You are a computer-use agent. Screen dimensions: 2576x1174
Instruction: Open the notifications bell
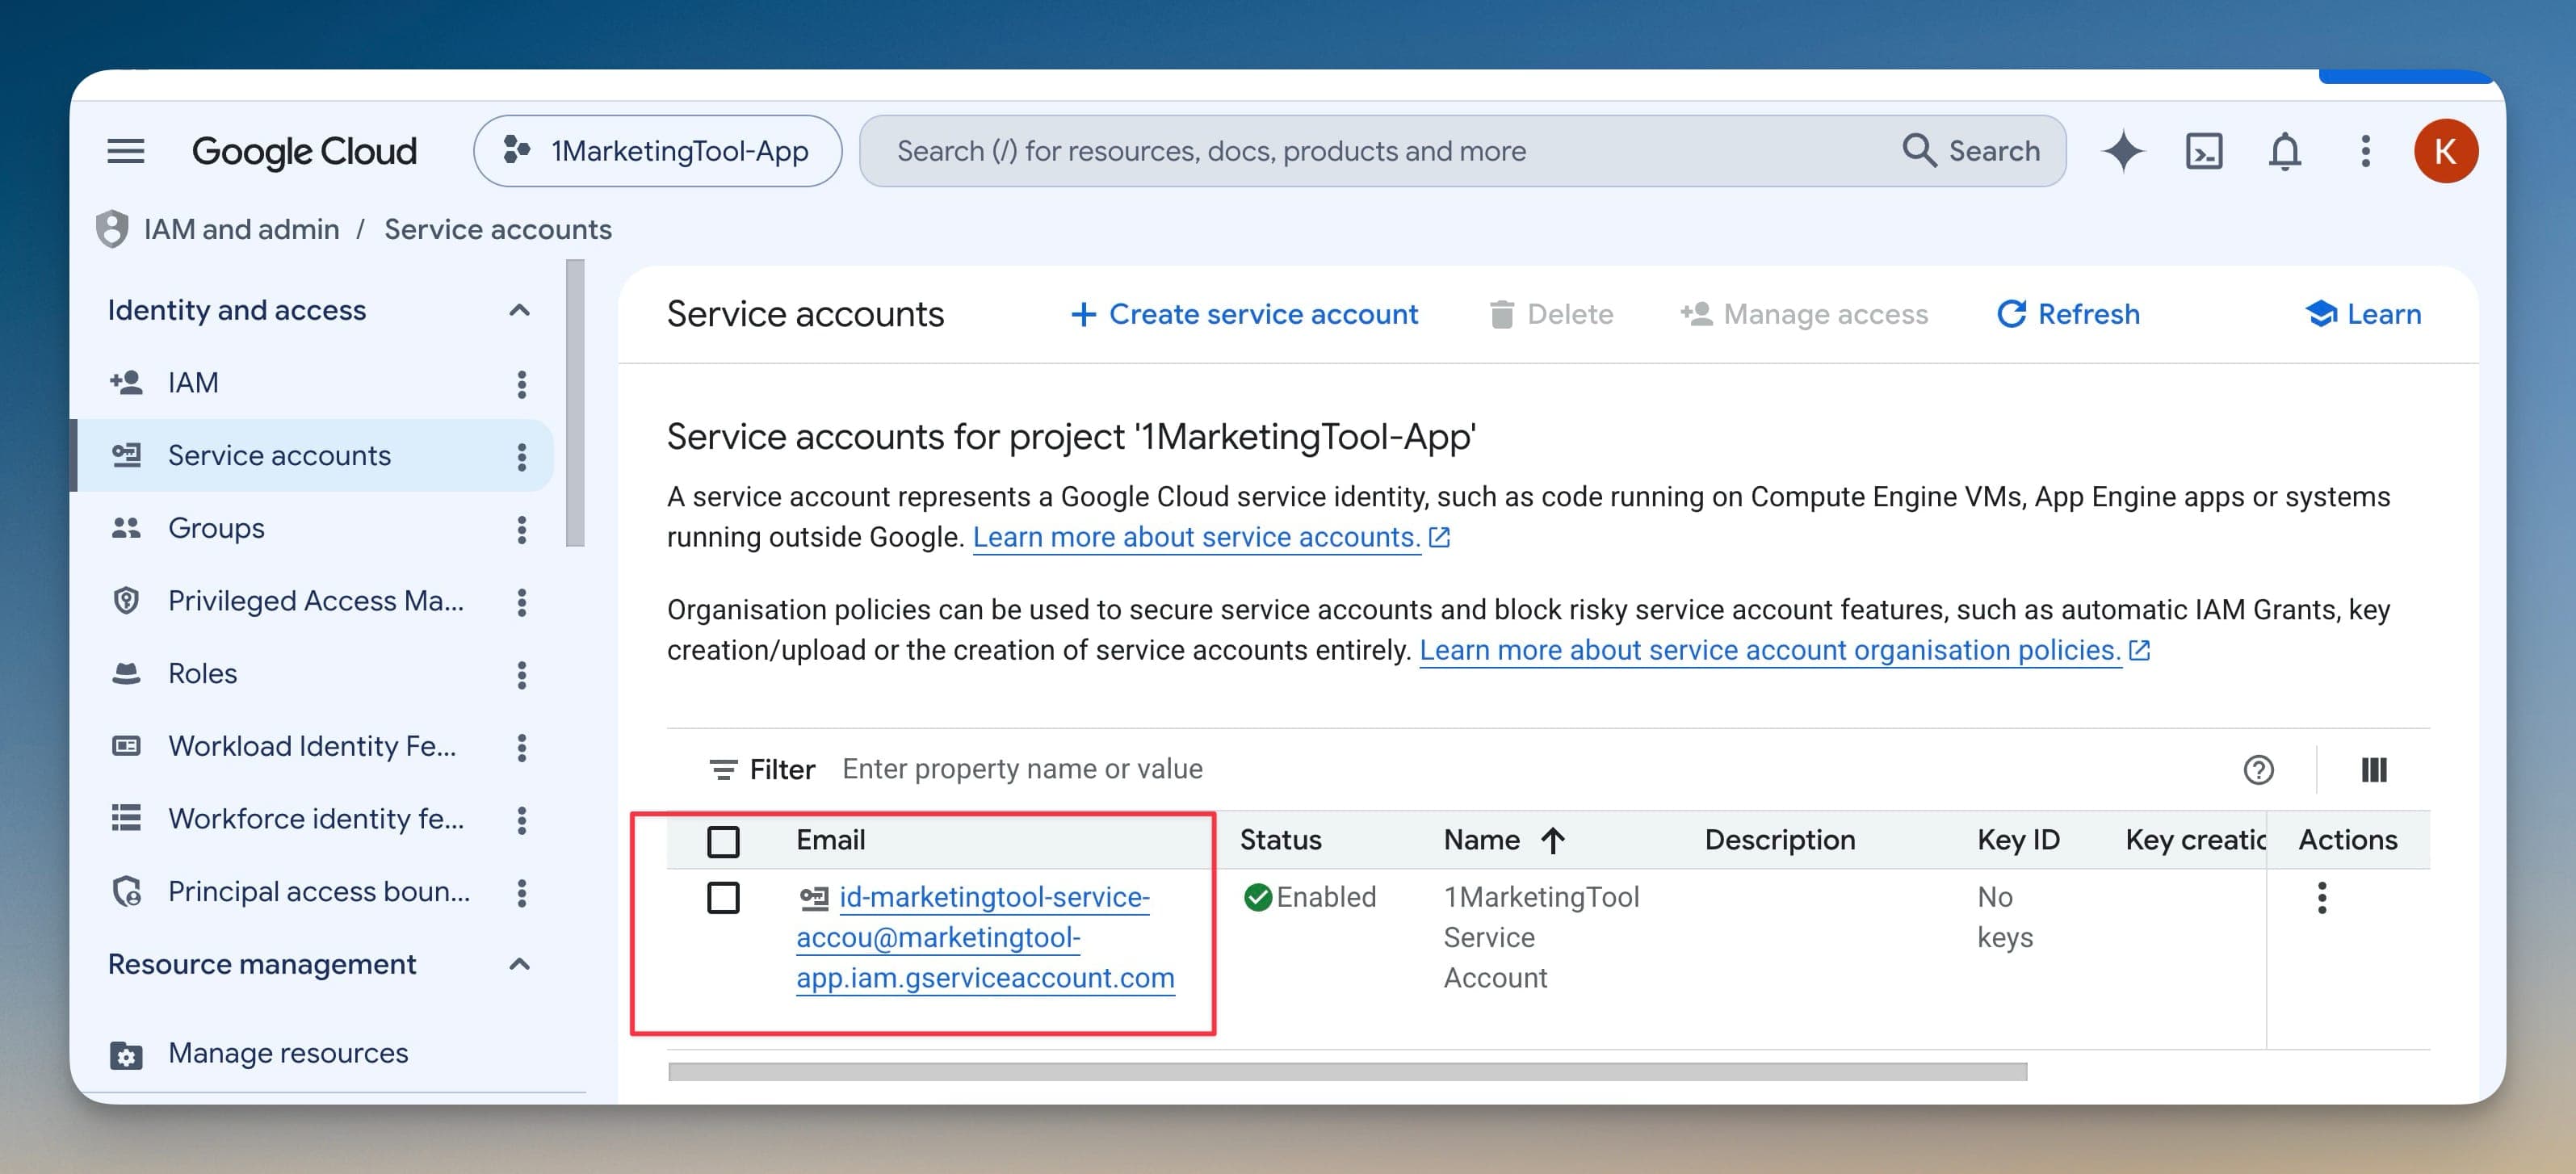pyautogui.click(x=2285, y=151)
